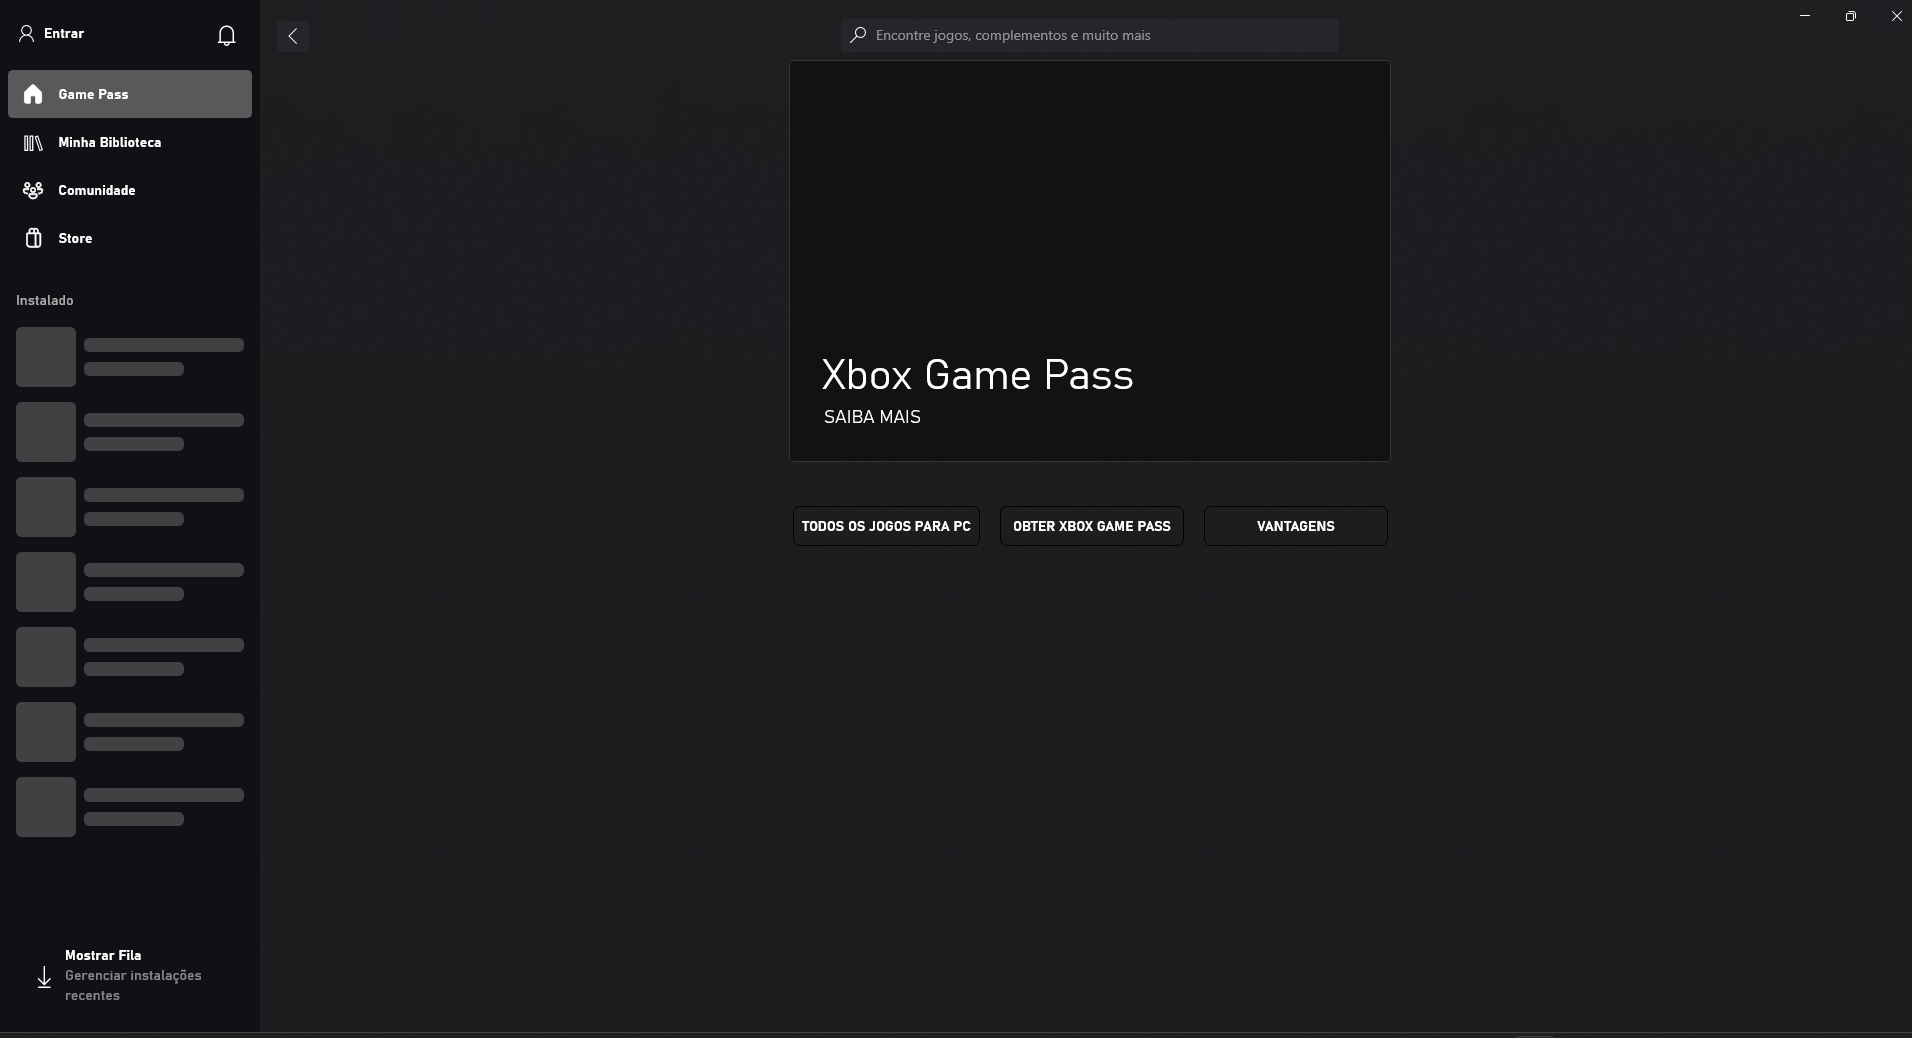Restore down the Xbox app window
Image resolution: width=1912 pixels, height=1038 pixels.
pyautogui.click(x=1851, y=16)
